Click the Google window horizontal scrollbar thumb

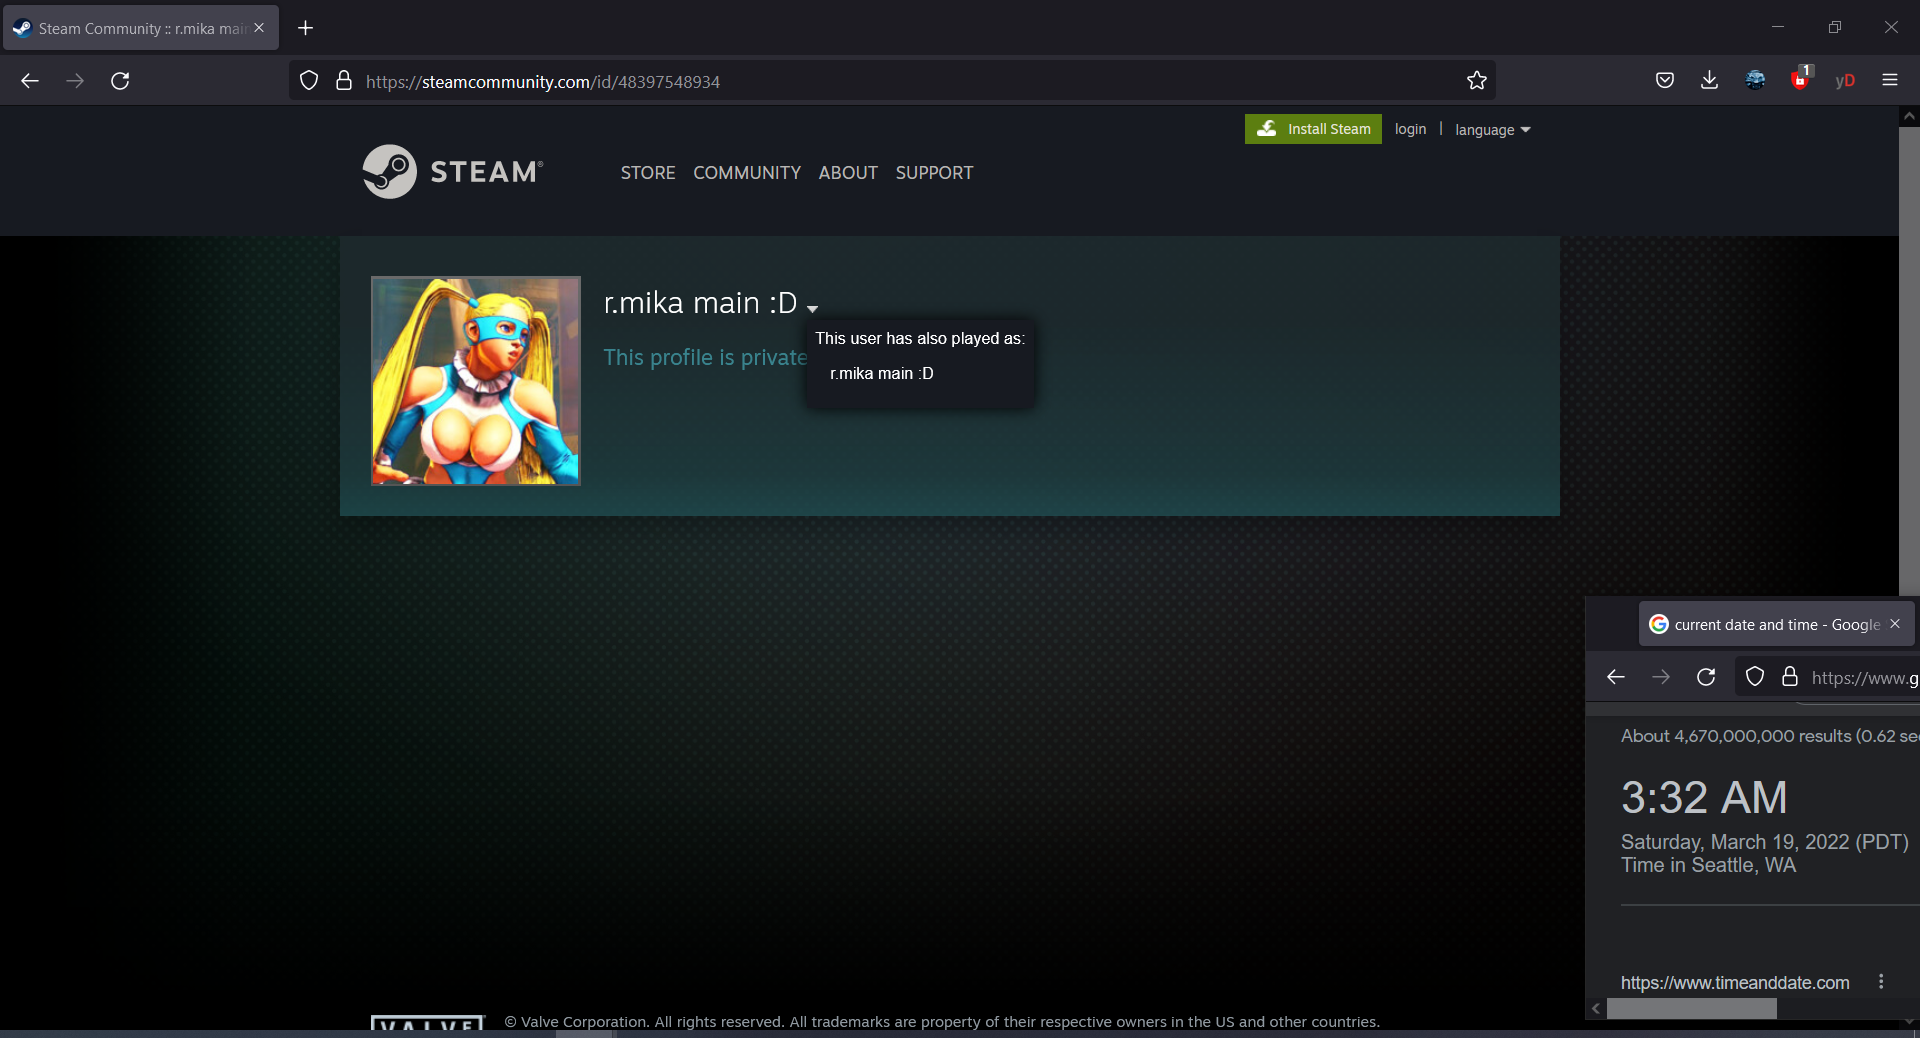[1692, 1009]
